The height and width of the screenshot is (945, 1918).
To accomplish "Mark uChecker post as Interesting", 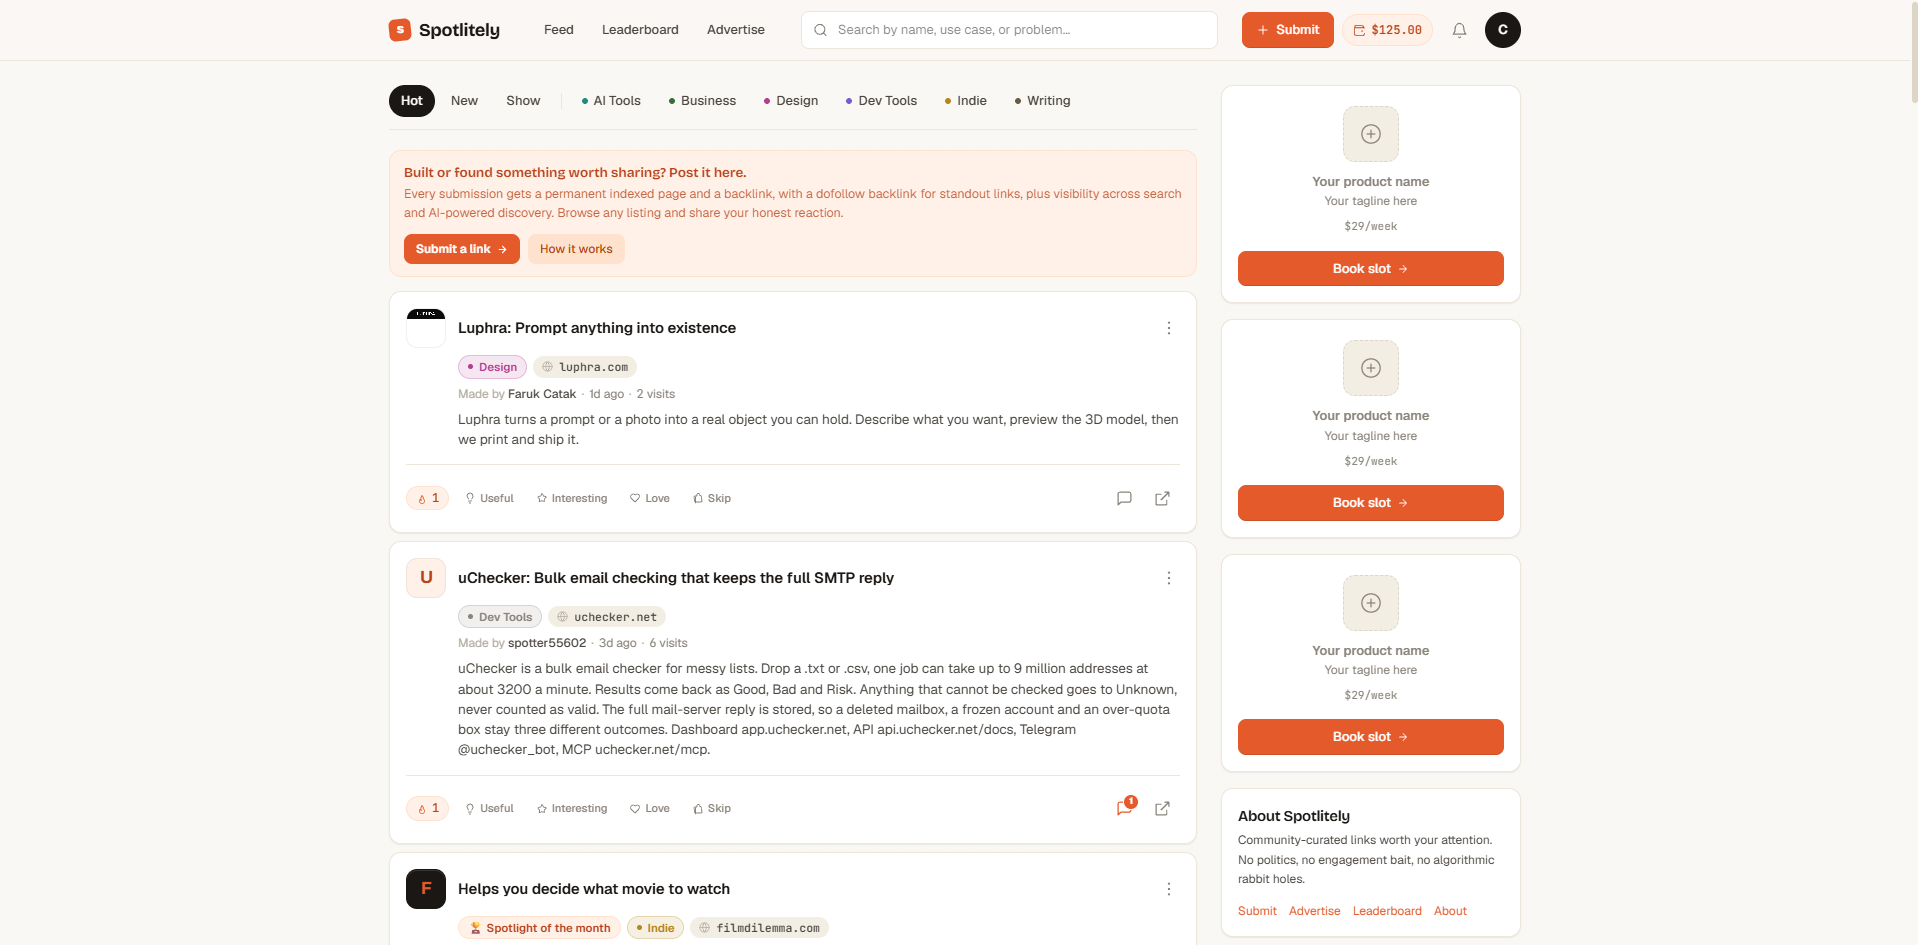I will (x=572, y=808).
